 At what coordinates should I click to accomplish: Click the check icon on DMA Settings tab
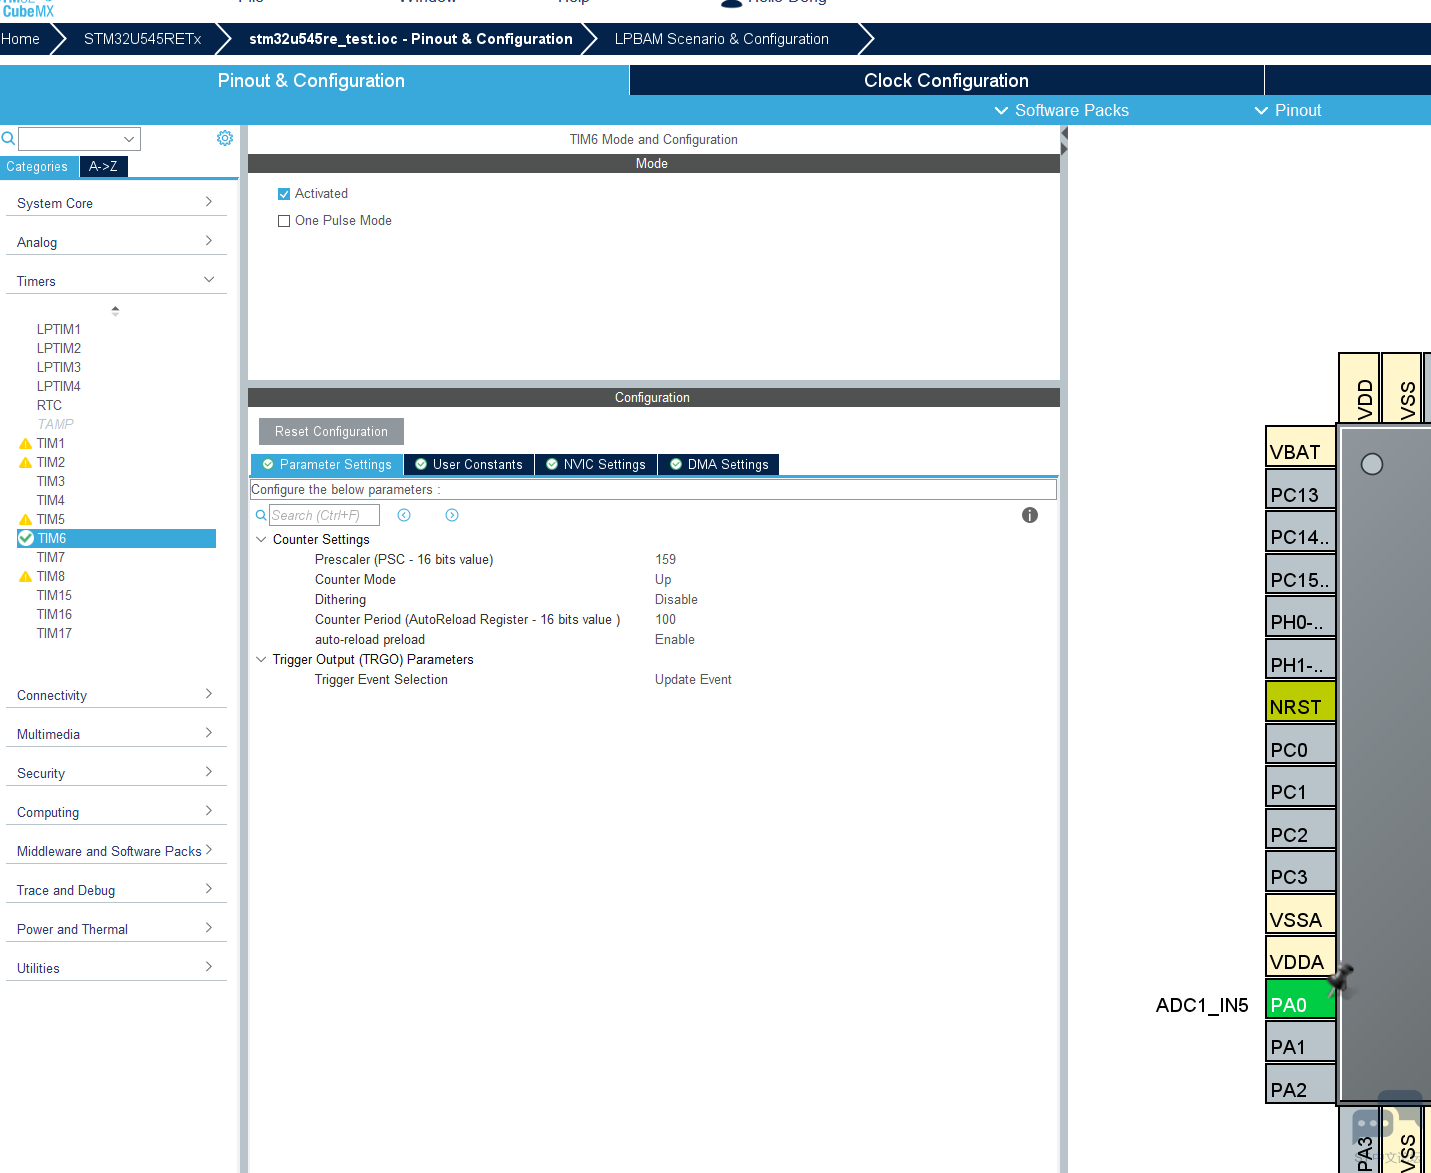tap(676, 464)
